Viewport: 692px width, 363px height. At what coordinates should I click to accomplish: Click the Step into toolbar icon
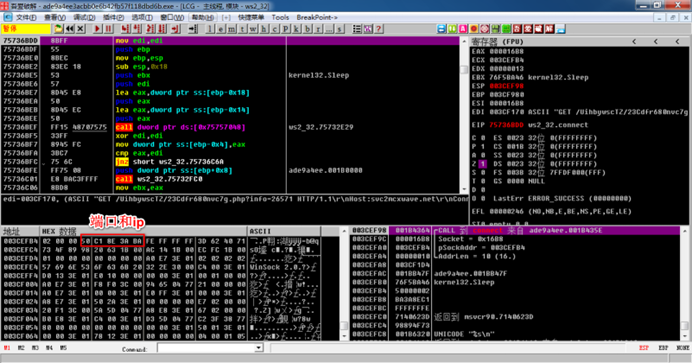[126, 29]
